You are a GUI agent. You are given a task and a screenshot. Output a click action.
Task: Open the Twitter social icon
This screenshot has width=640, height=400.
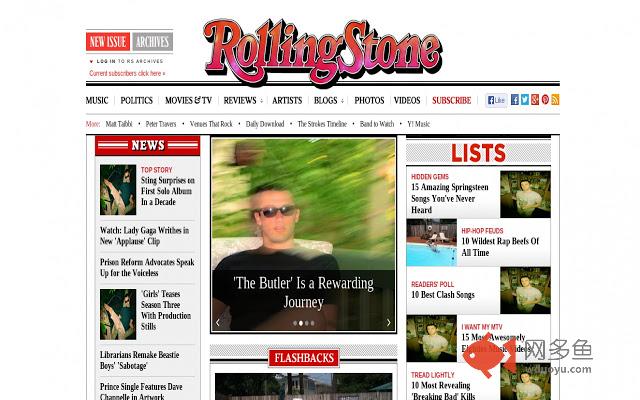[x=525, y=100]
